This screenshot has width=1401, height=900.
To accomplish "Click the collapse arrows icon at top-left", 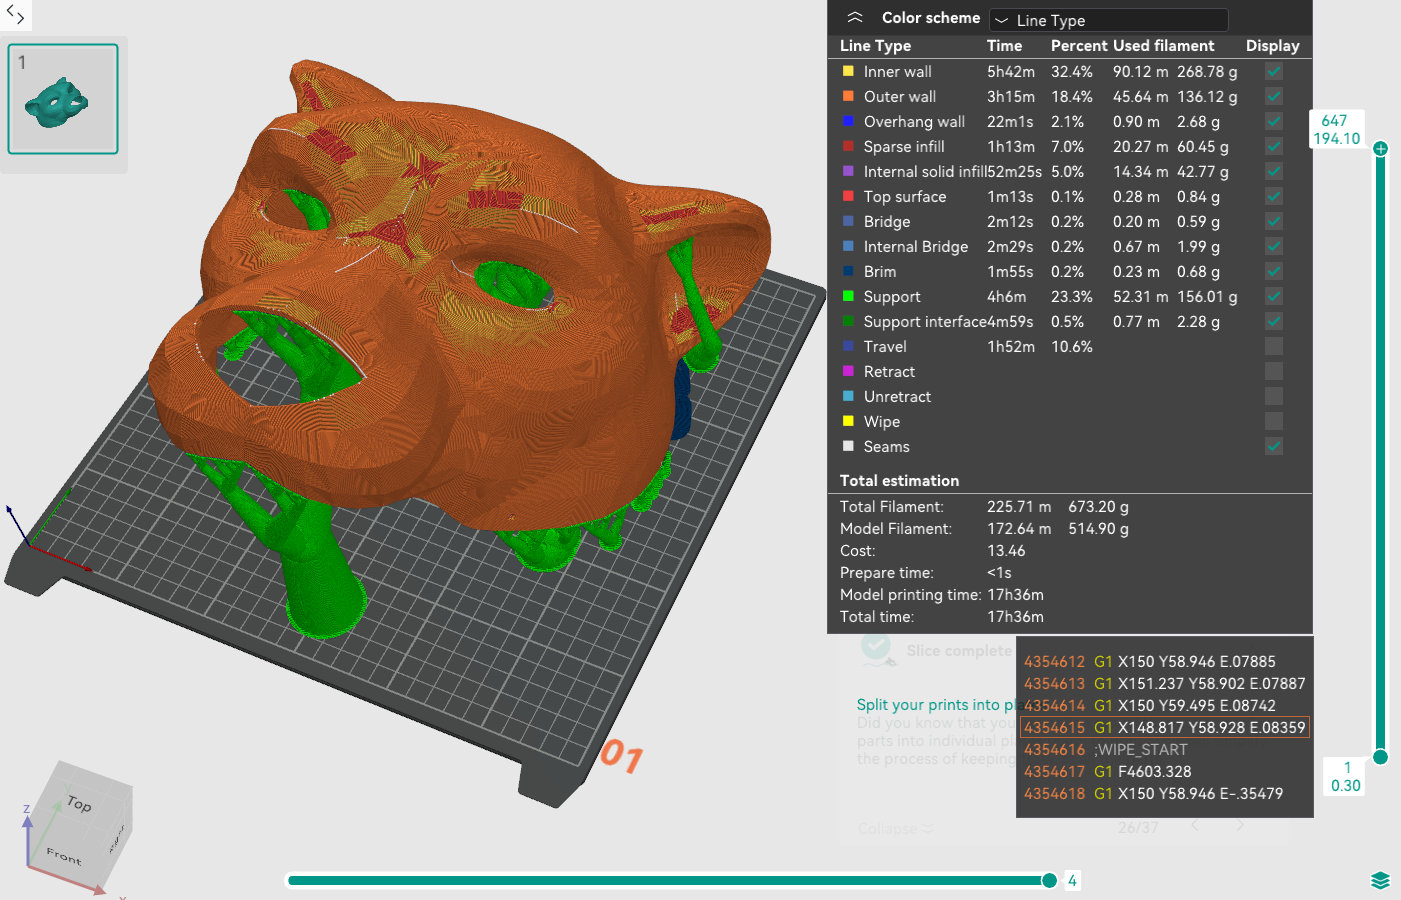I will (x=15, y=14).
